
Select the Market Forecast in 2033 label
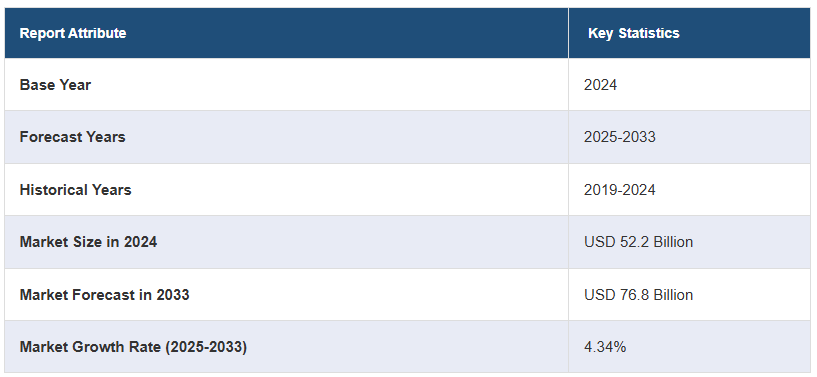pos(104,295)
